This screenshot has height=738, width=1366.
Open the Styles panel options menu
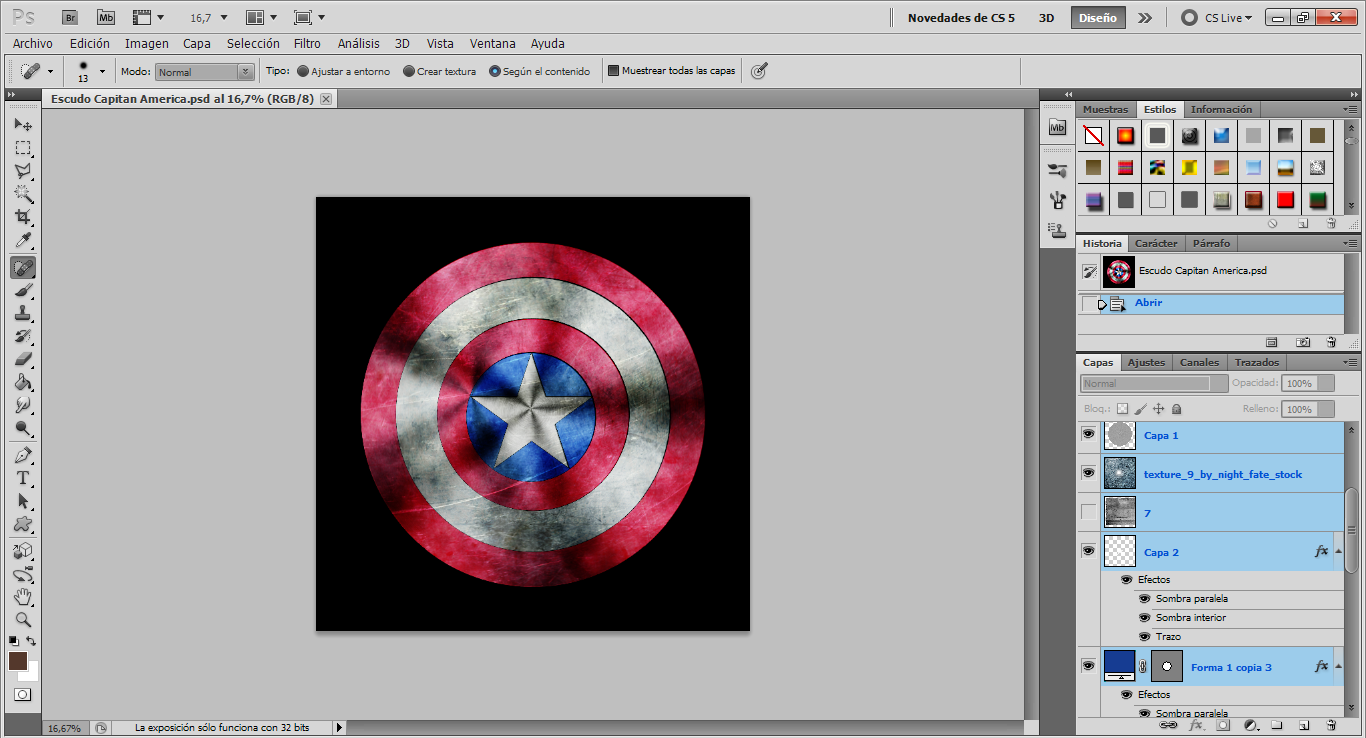[x=1351, y=109]
